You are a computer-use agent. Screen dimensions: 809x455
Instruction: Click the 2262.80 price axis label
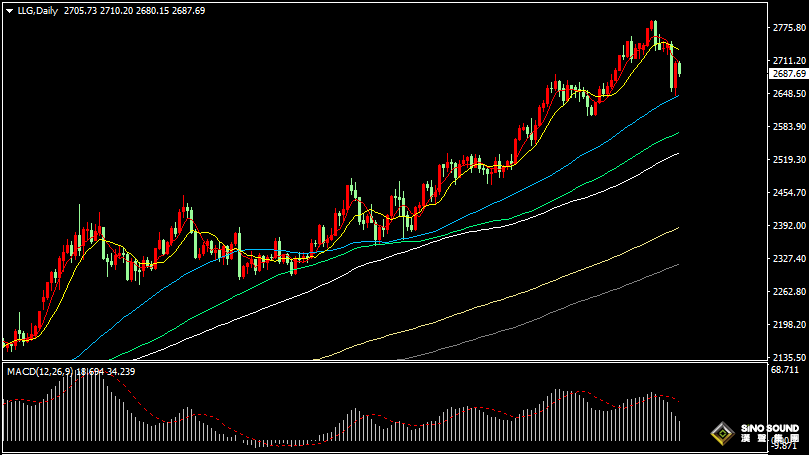point(788,292)
